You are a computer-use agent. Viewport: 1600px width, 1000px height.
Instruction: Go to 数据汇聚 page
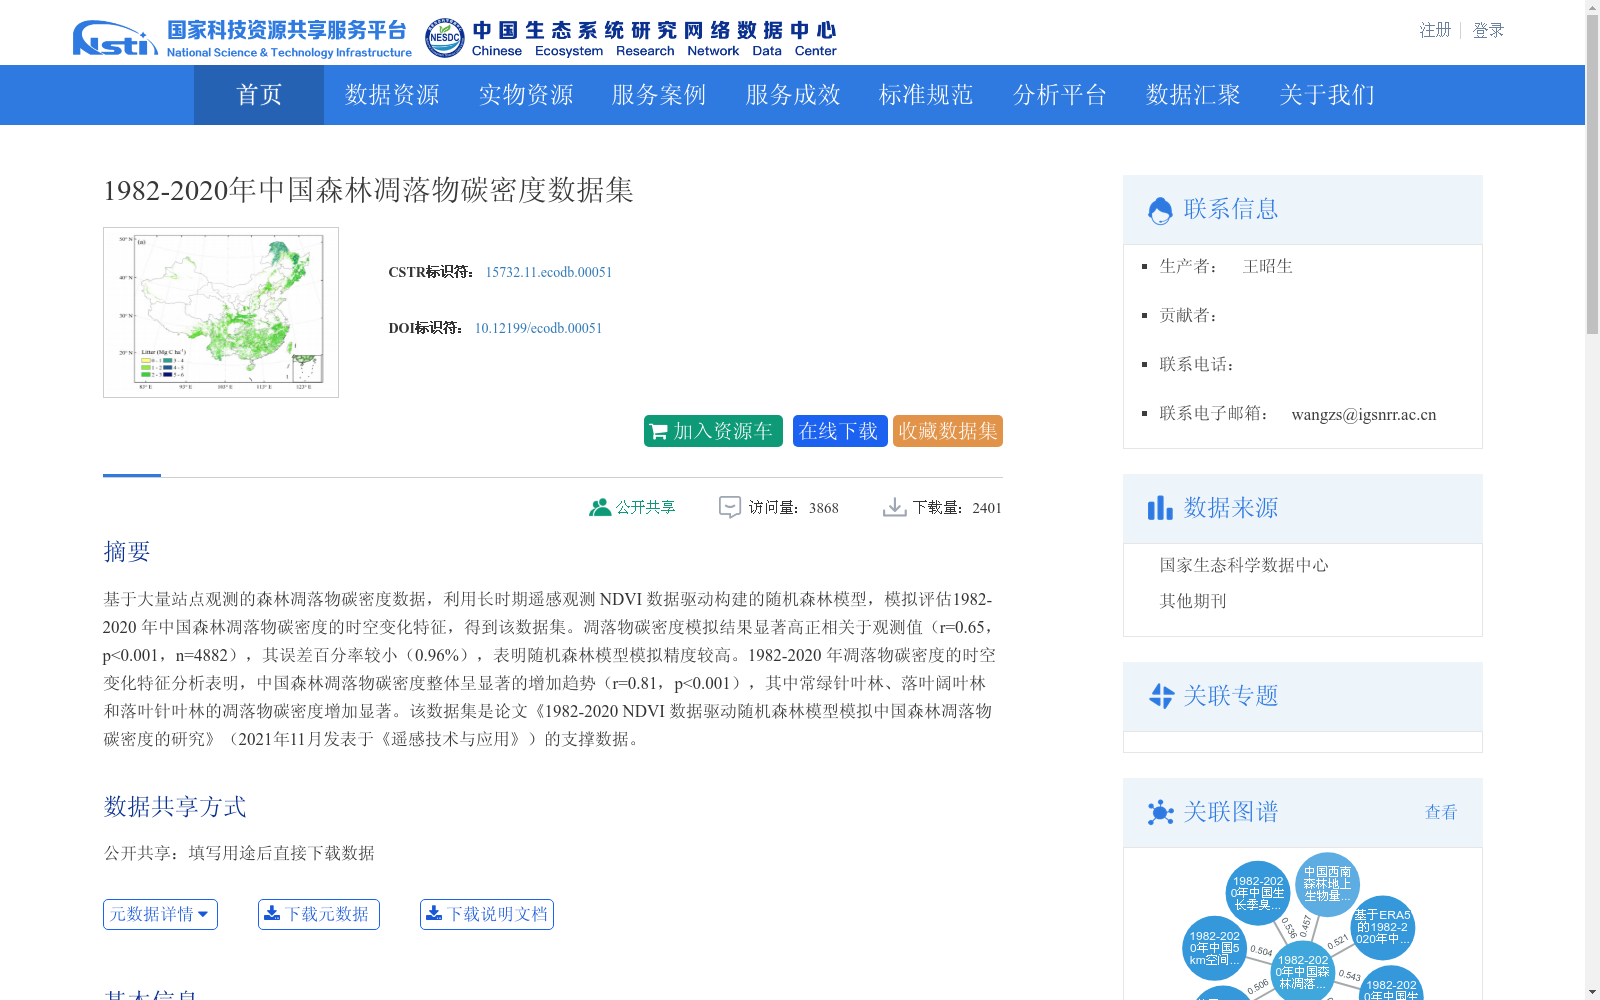(1193, 95)
